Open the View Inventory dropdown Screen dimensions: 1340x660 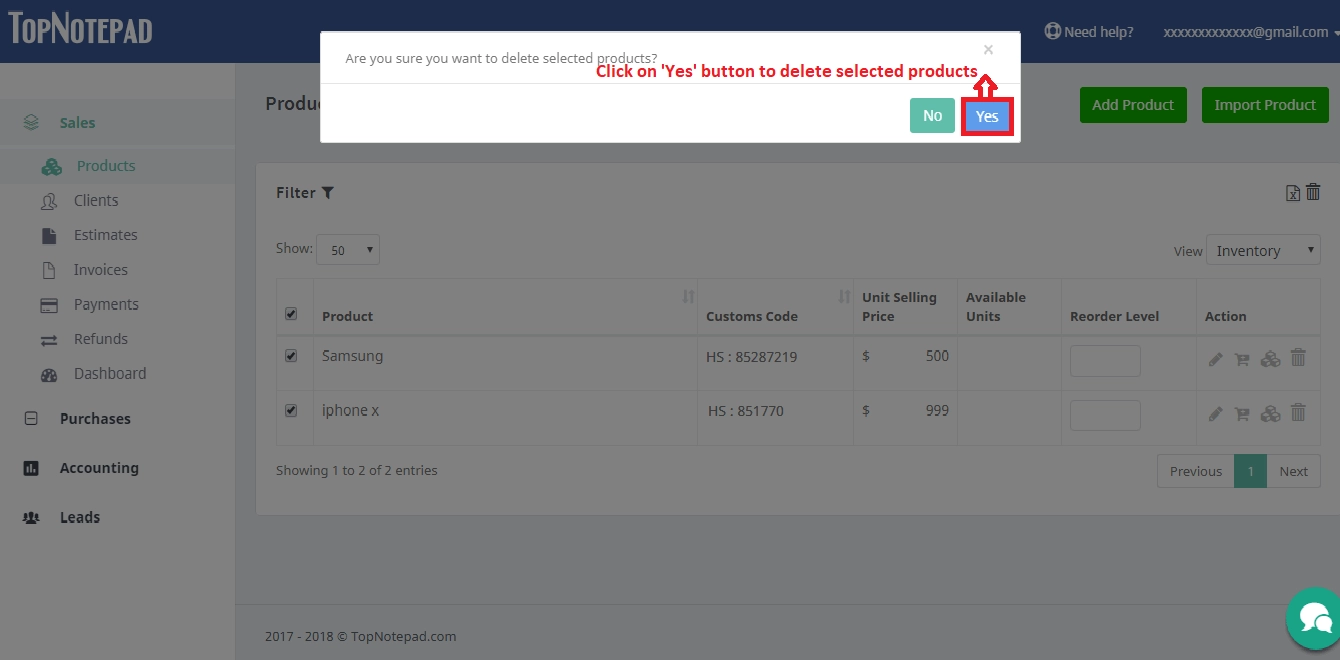click(1262, 251)
